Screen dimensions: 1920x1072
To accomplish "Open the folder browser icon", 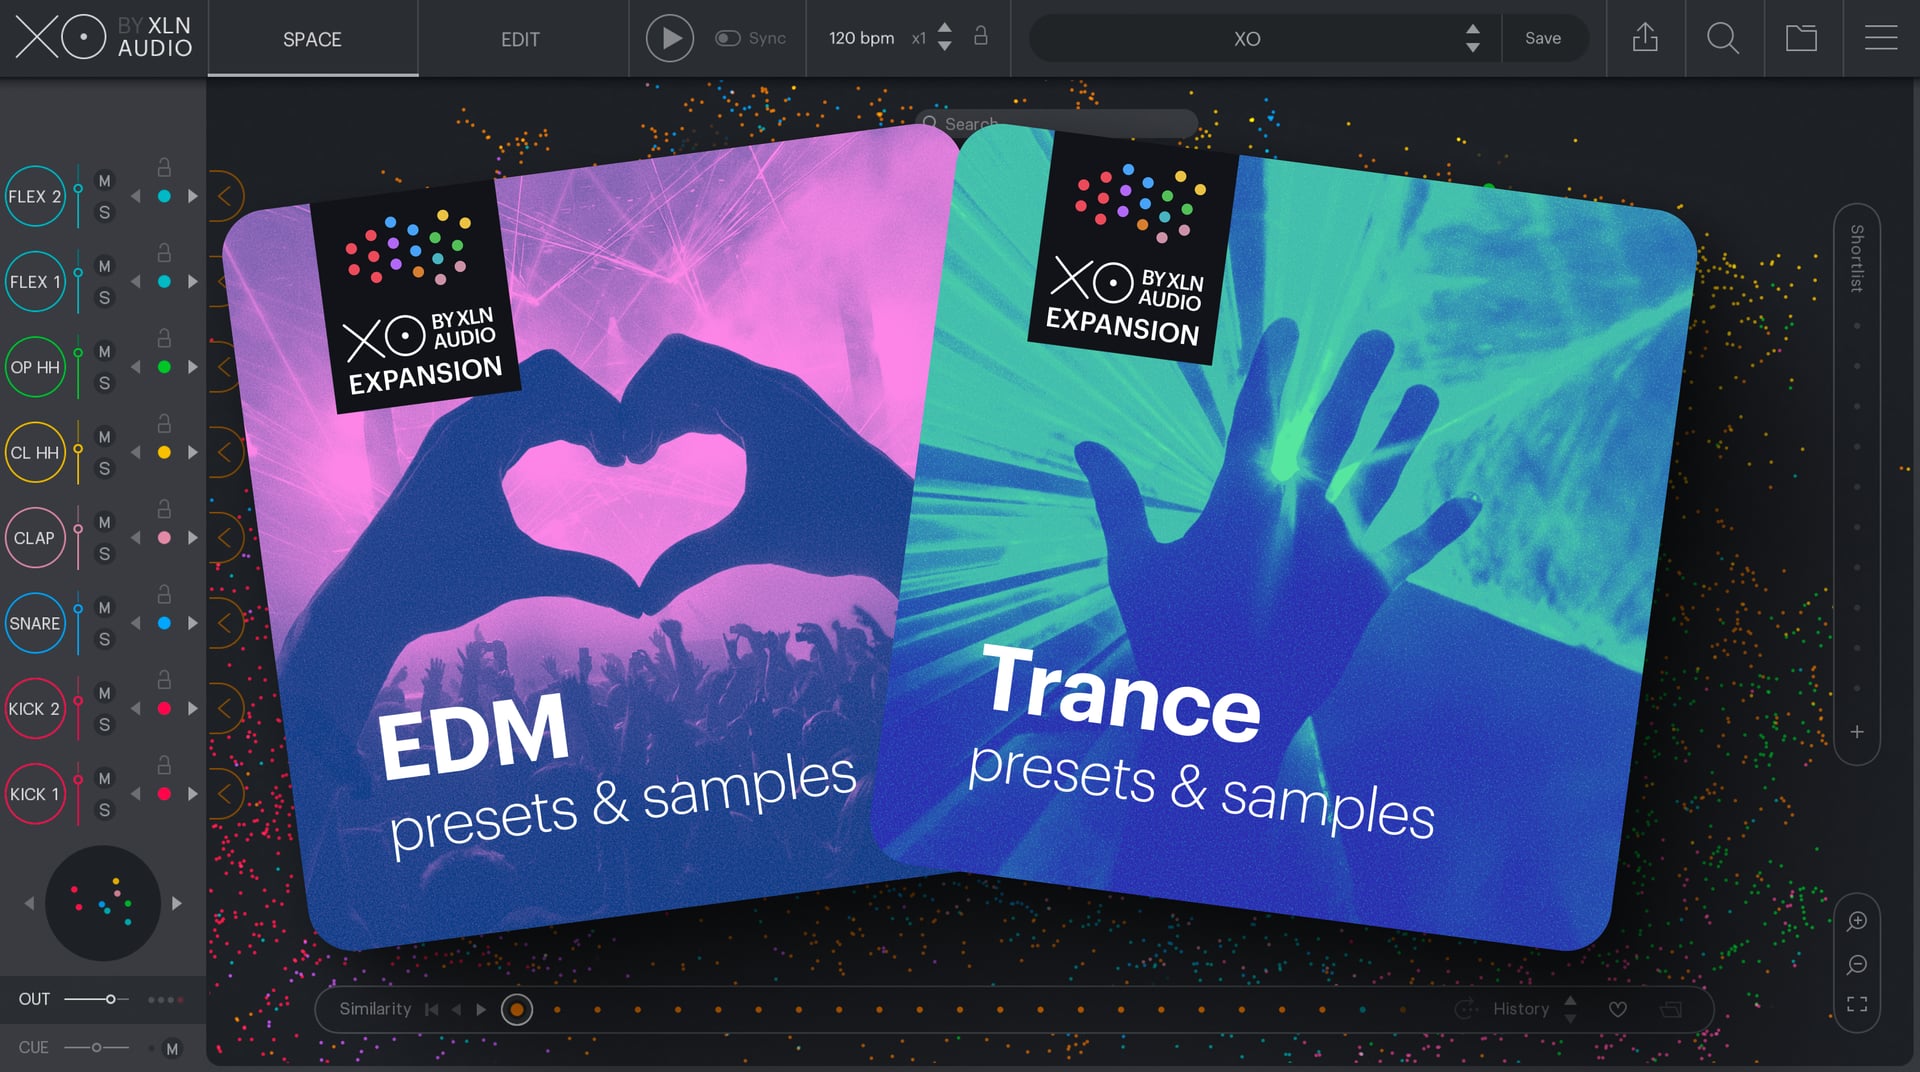I will (1801, 38).
